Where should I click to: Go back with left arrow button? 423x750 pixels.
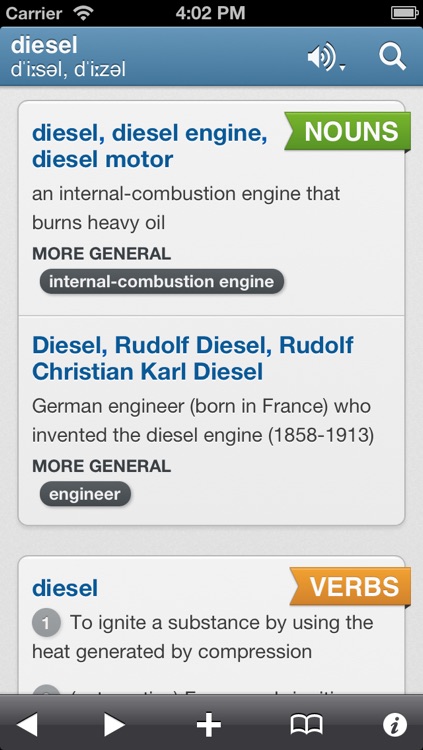27,724
